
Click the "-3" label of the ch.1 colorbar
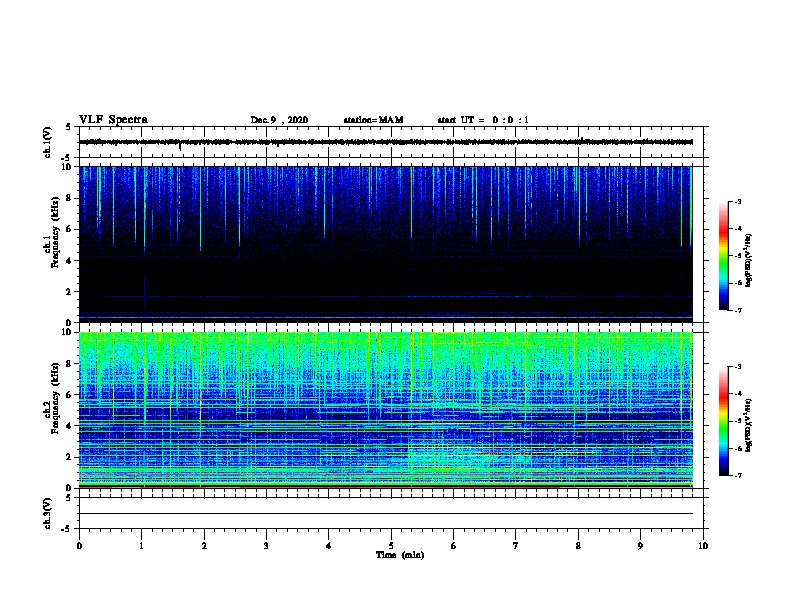click(737, 201)
